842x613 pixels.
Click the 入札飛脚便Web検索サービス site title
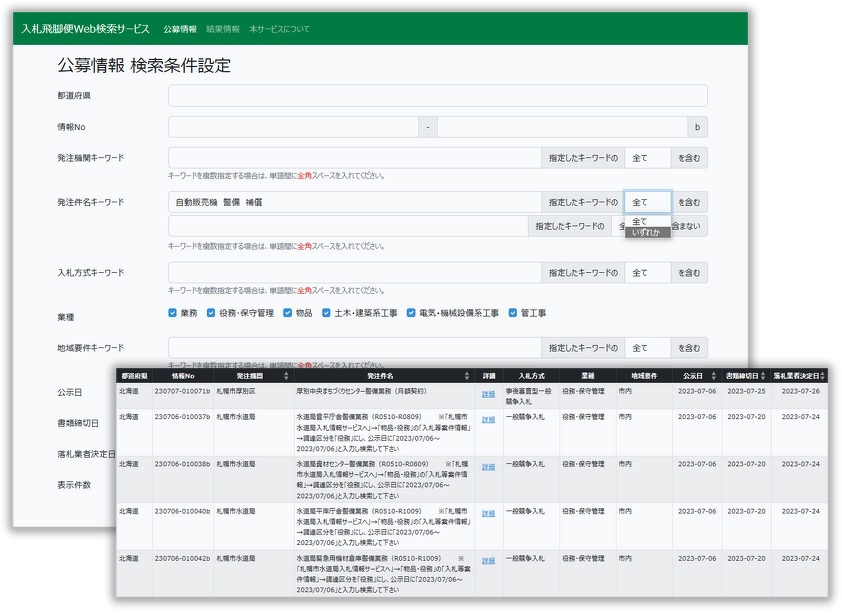point(85,29)
